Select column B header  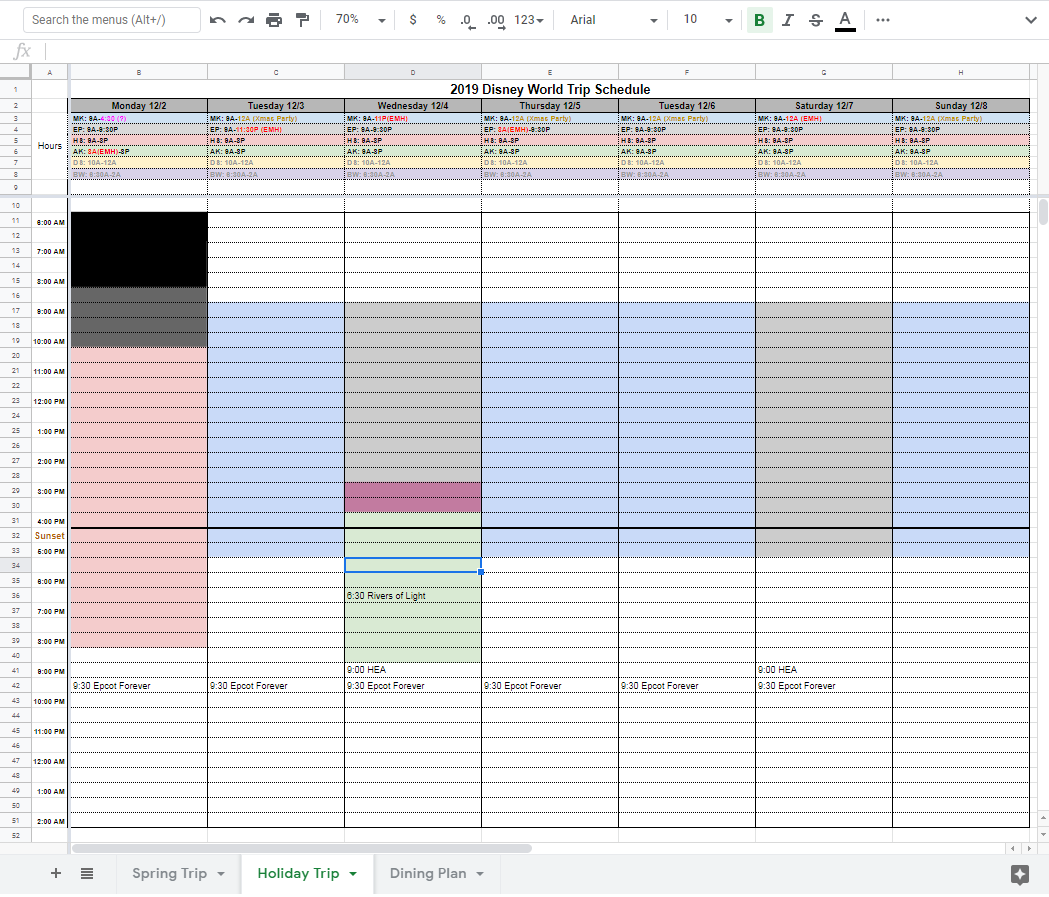coord(138,72)
